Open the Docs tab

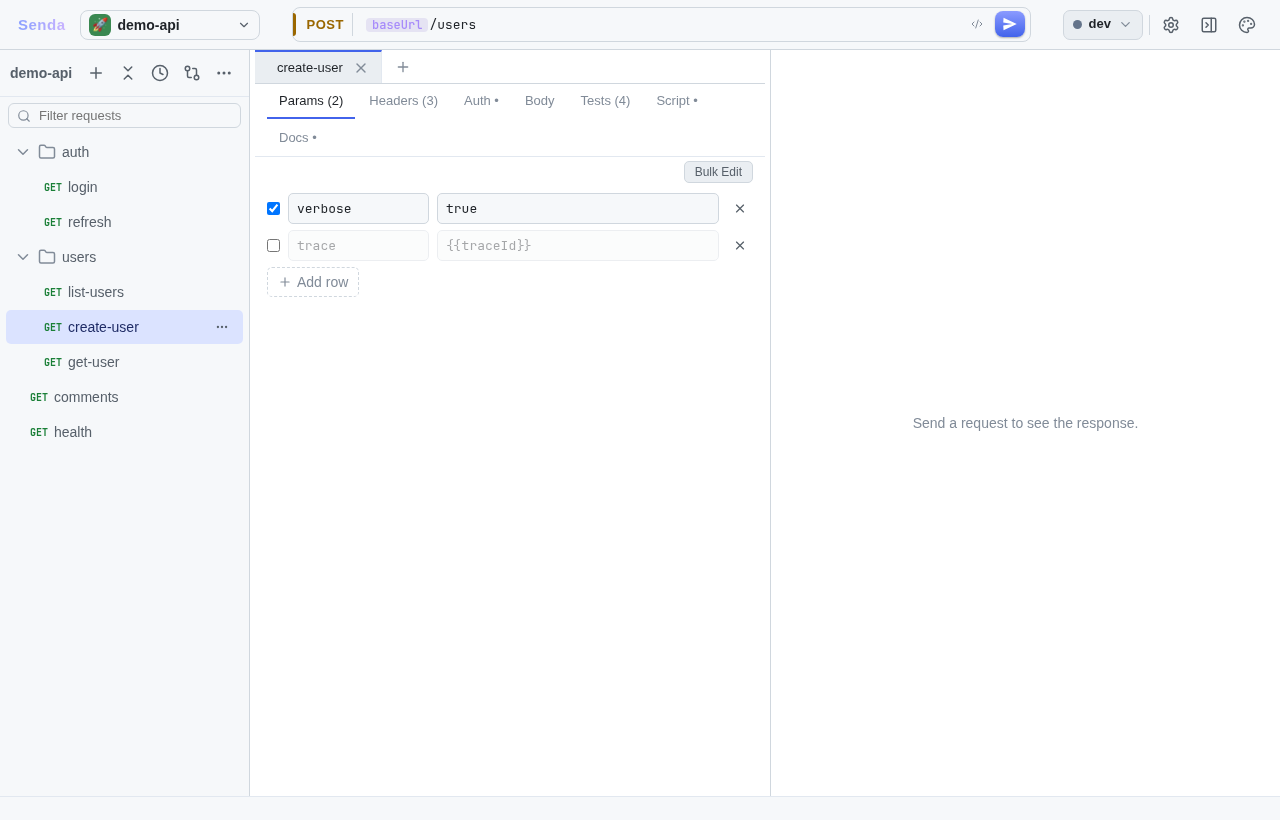click(298, 138)
